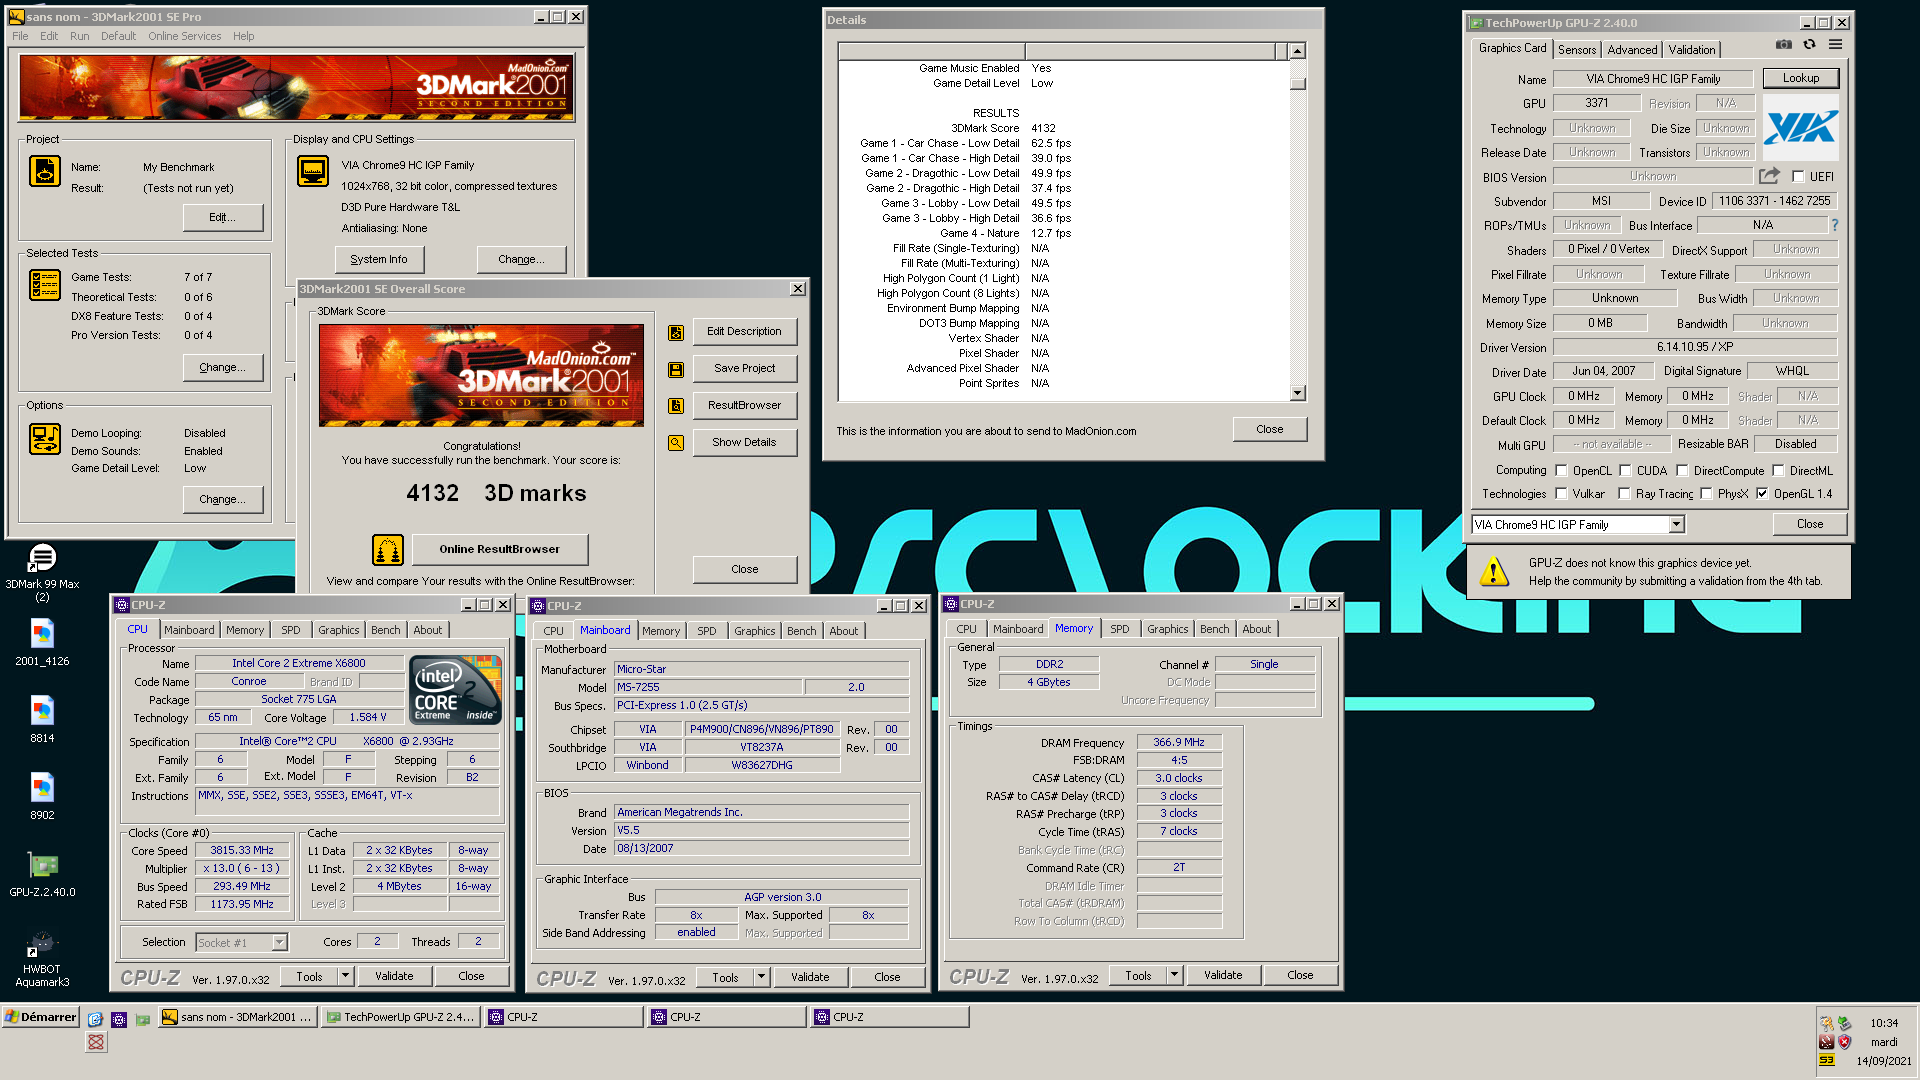This screenshot has height=1080, width=1920.
Task: Click Change in Selected Tests section
Action: (223, 368)
